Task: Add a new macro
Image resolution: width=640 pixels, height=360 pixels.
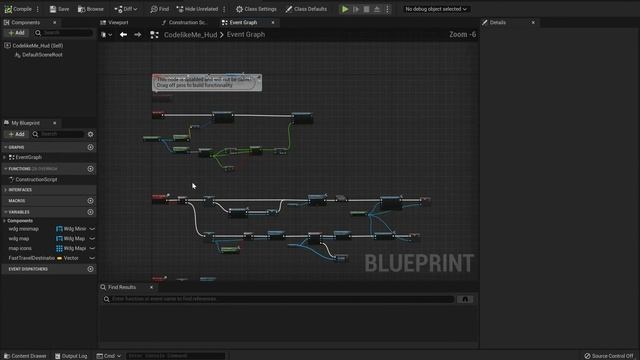Action: click(91, 201)
